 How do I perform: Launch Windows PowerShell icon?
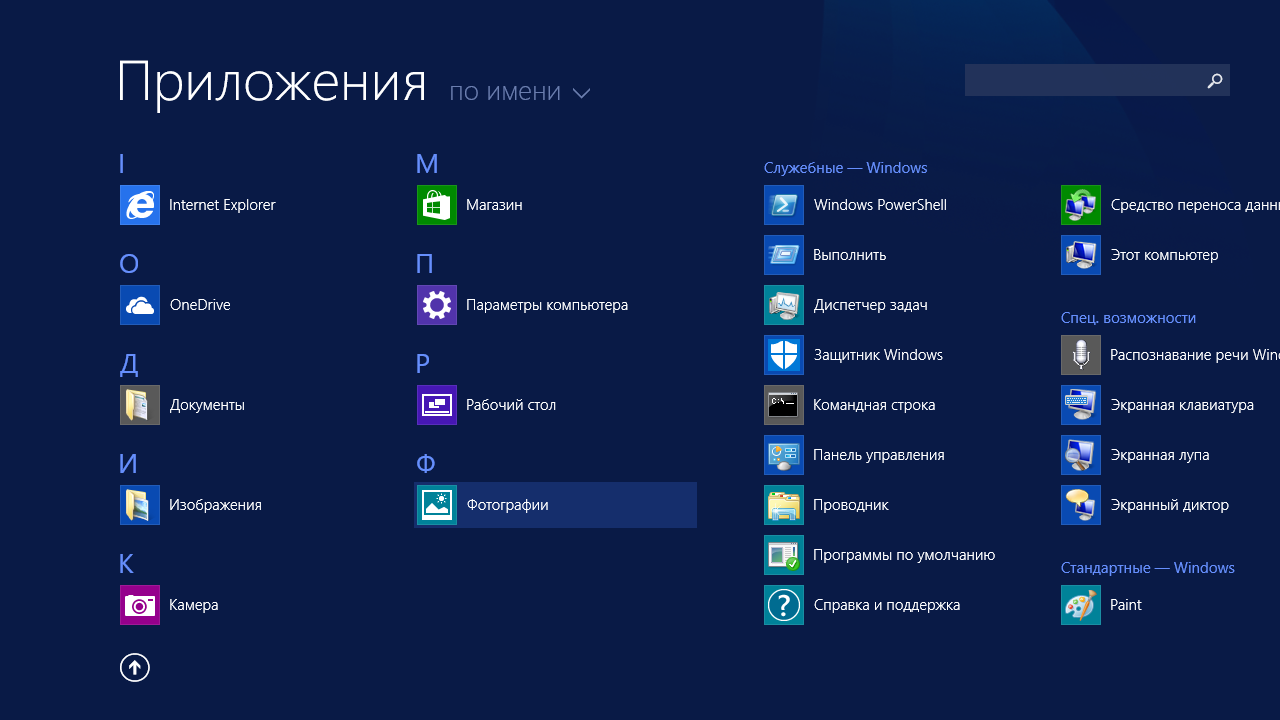click(784, 205)
